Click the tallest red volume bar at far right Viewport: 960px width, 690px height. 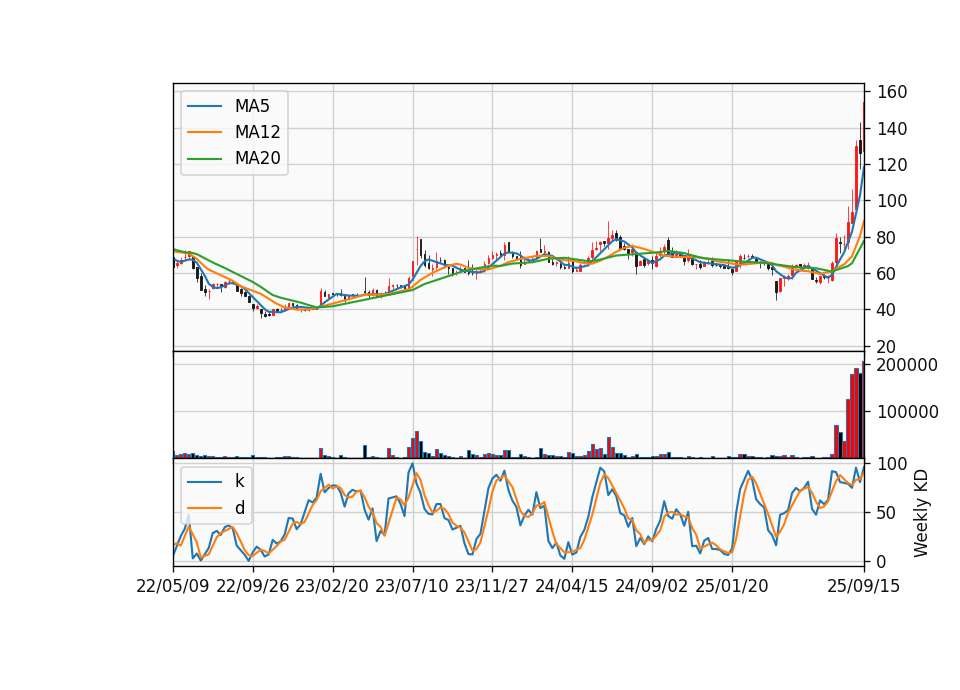tap(863, 410)
